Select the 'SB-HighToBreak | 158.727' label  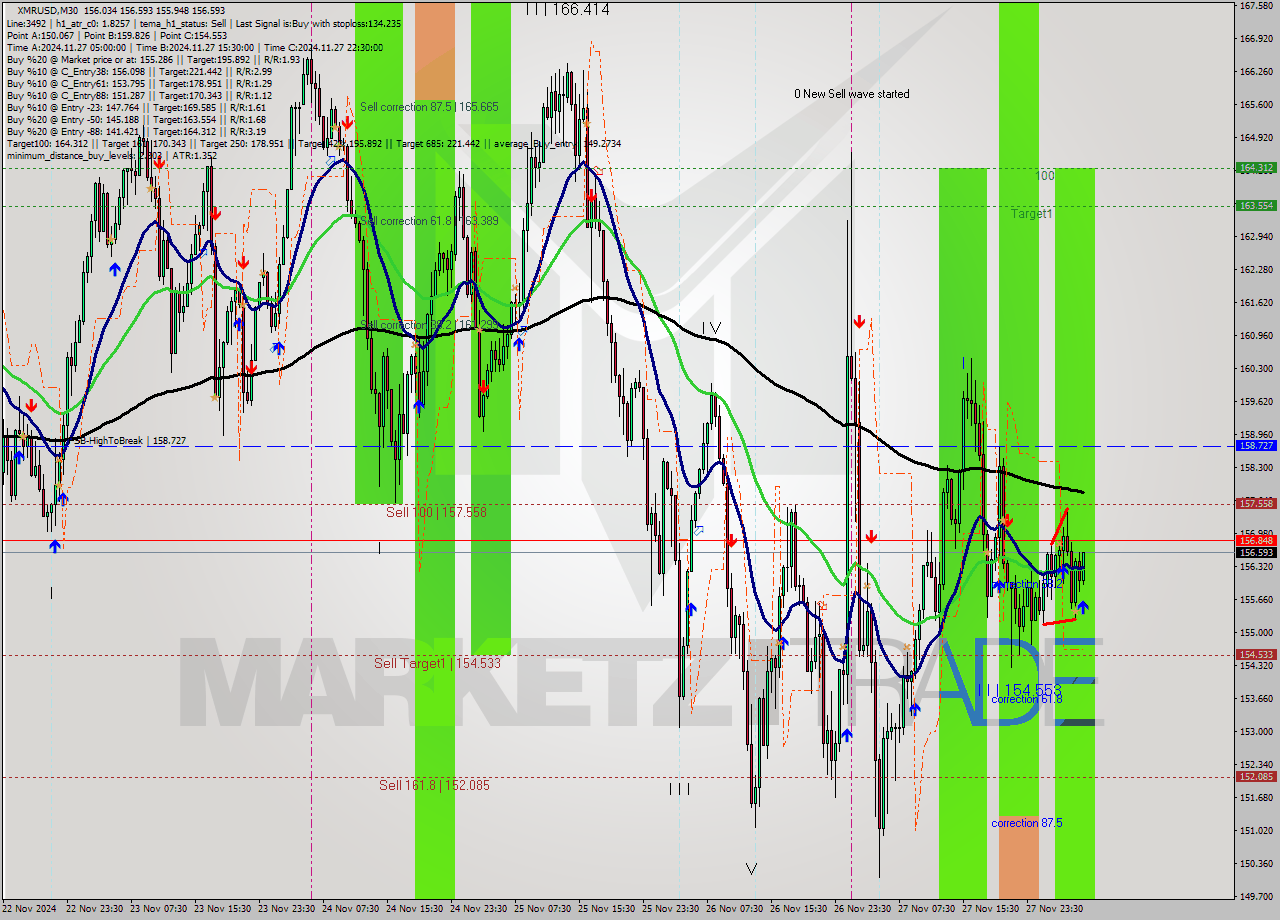coord(130,440)
